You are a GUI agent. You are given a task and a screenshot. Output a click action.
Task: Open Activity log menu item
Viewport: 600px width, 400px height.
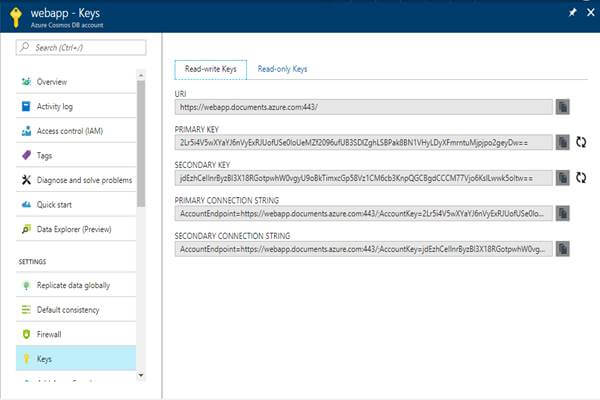click(x=76, y=106)
